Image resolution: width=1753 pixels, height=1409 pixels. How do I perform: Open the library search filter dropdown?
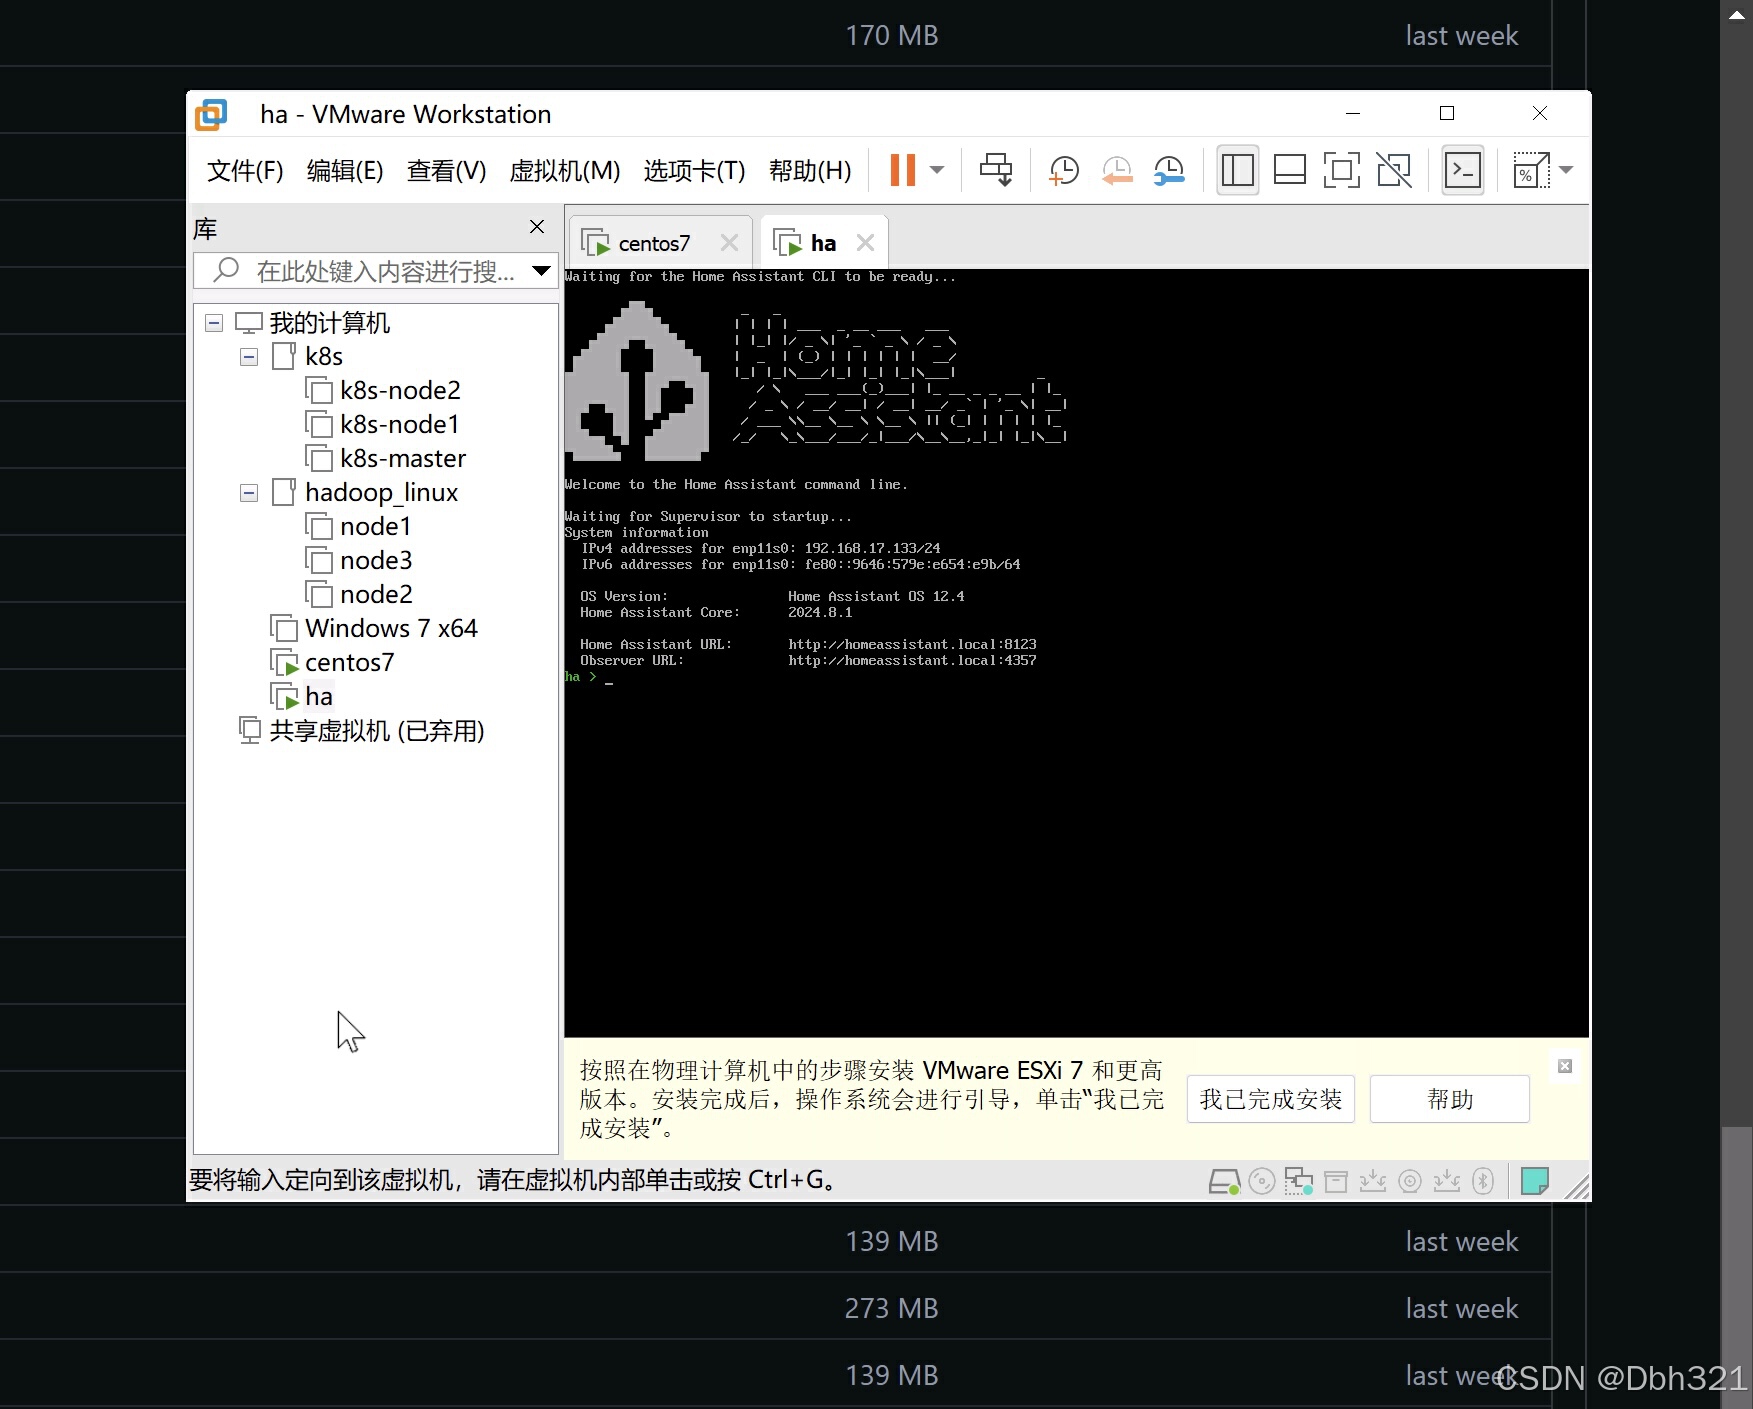[541, 270]
